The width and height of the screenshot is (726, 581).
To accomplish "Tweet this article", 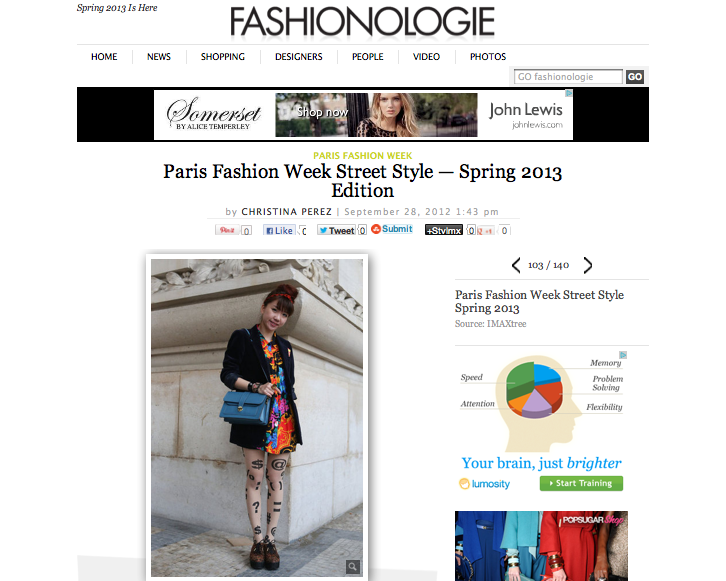I will pyautogui.click(x=337, y=230).
